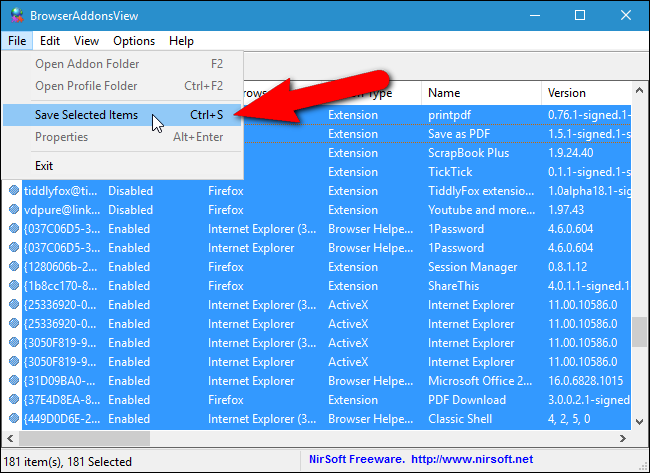
Task: Select the ScrapBook Plus name cell
Action: (x=468, y=153)
